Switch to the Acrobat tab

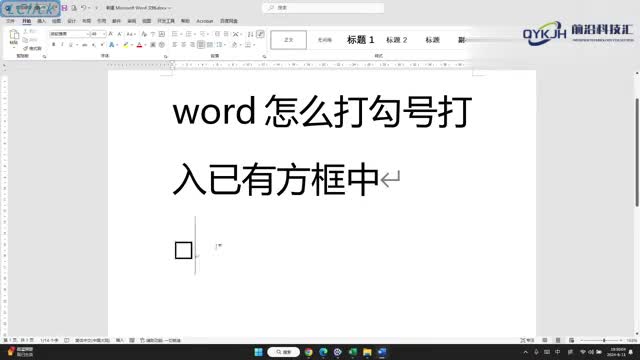pos(204,21)
